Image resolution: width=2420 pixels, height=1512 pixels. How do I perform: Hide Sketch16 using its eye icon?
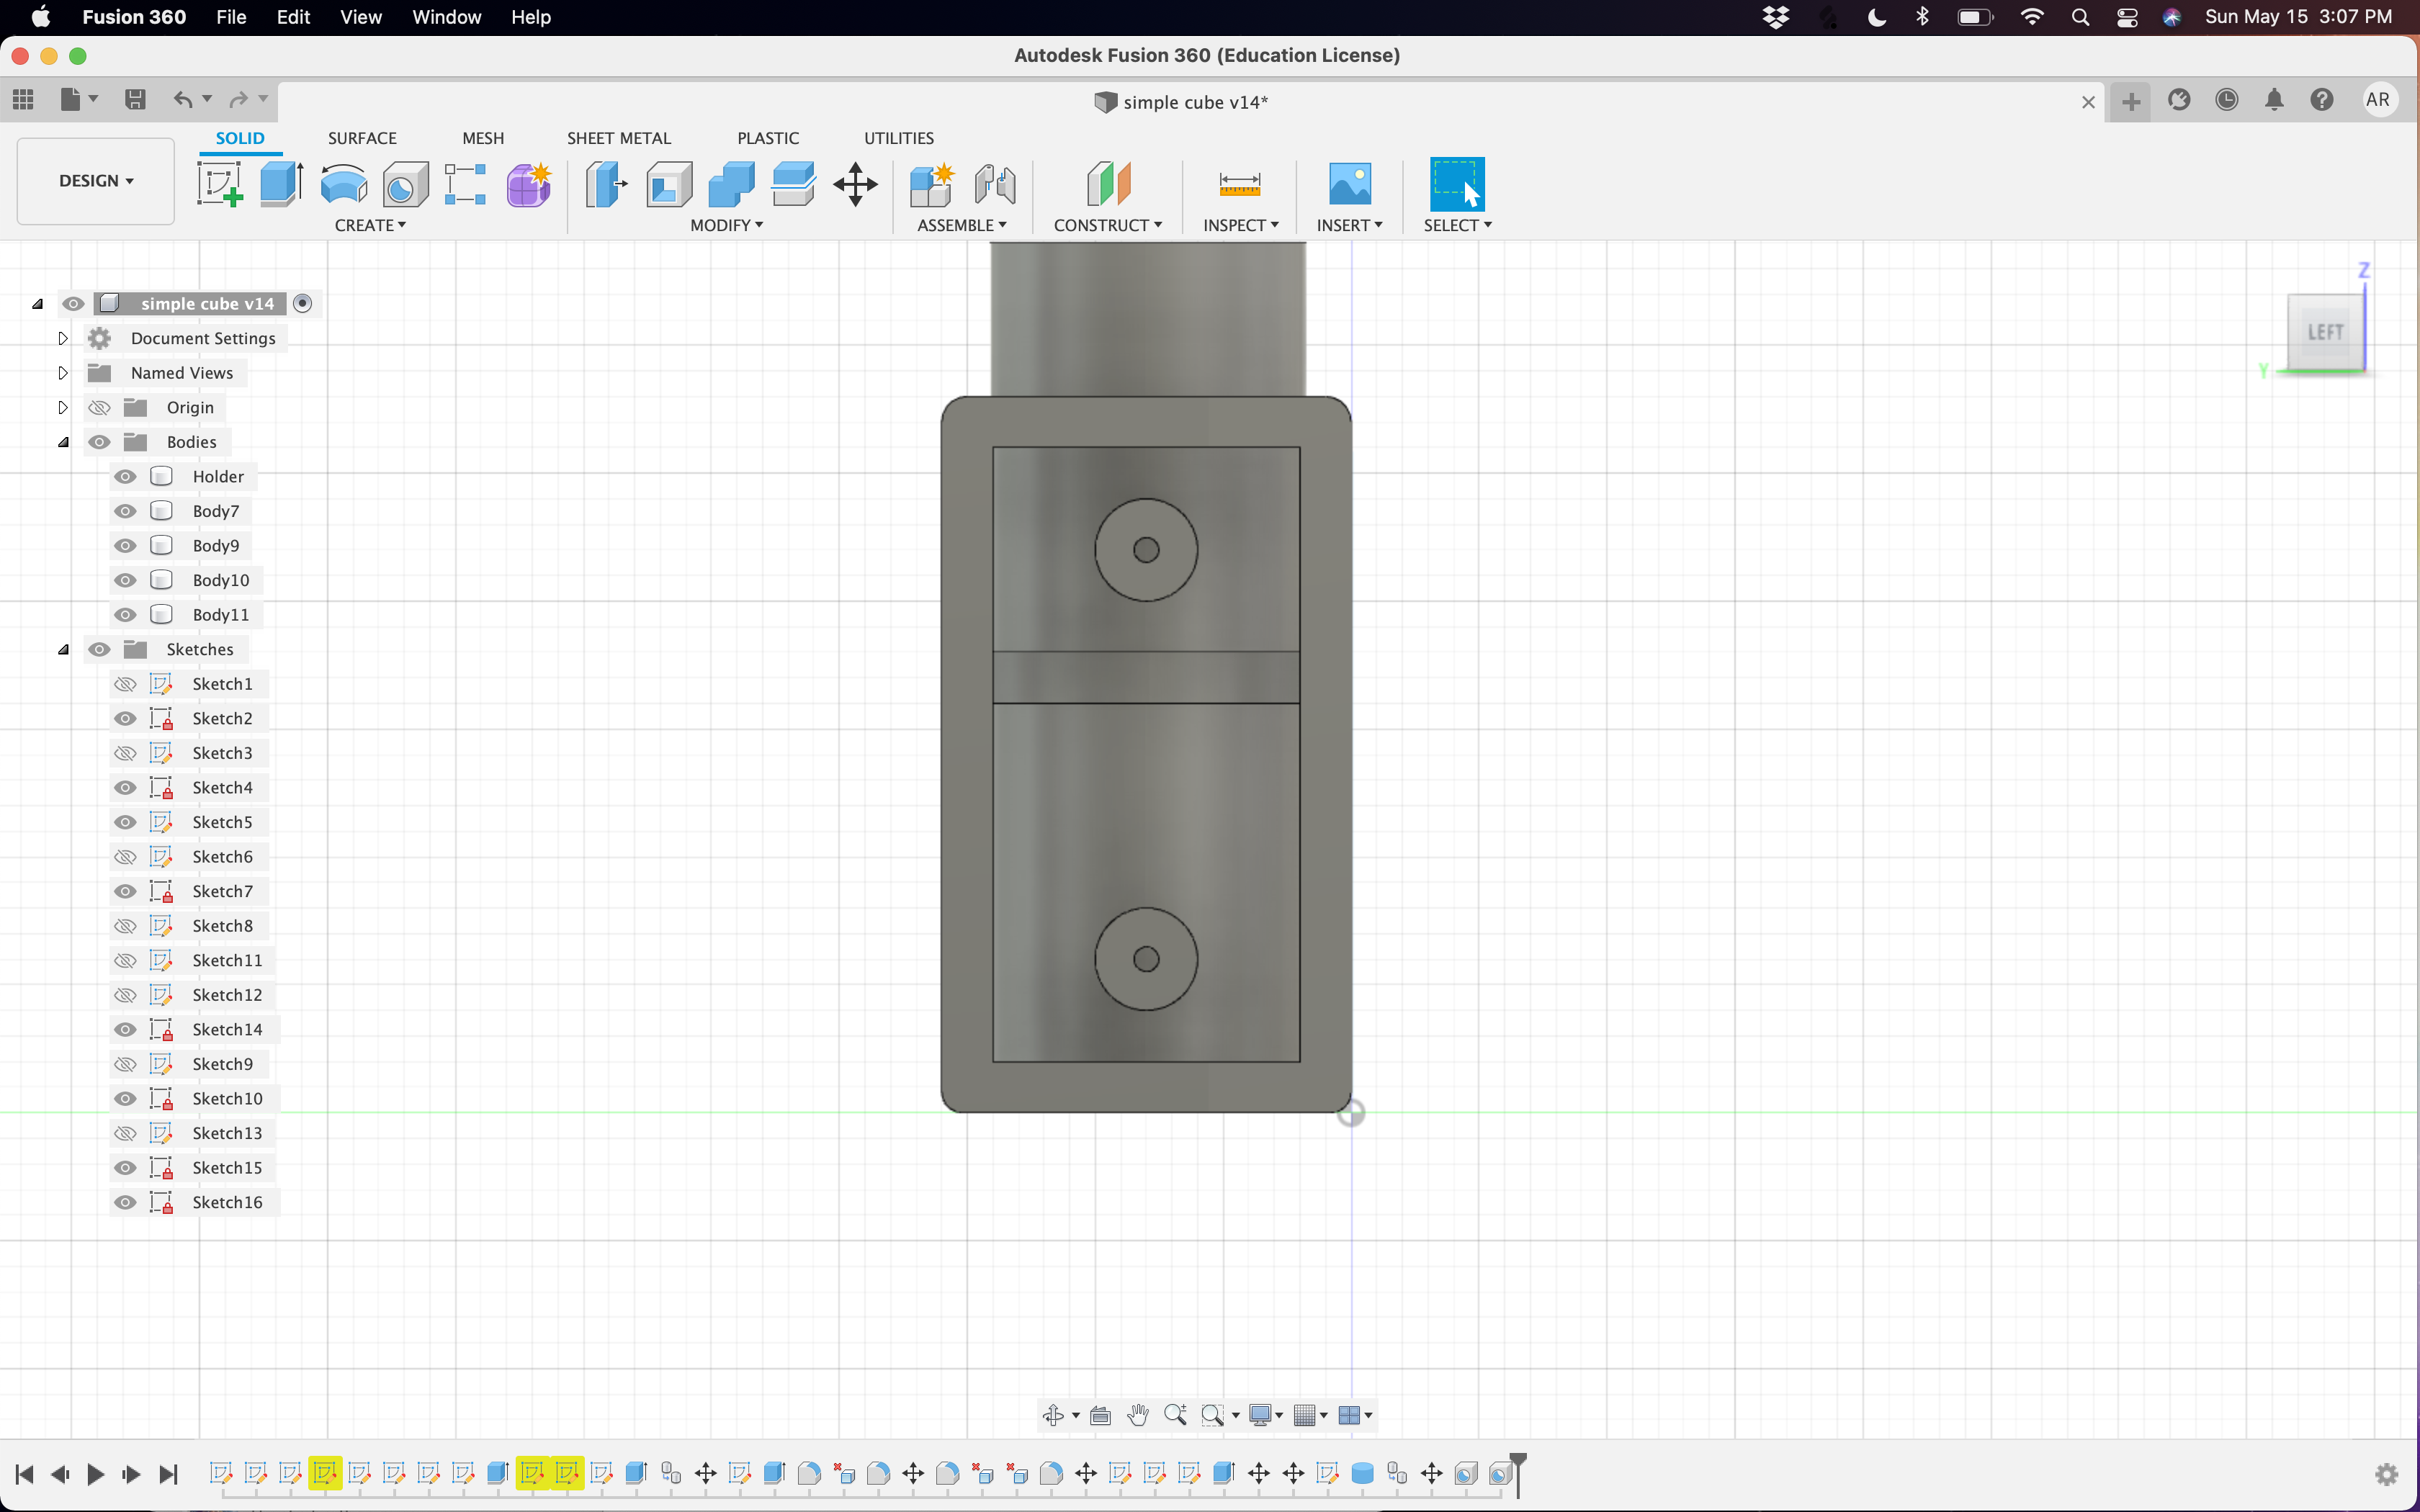[x=125, y=1203]
